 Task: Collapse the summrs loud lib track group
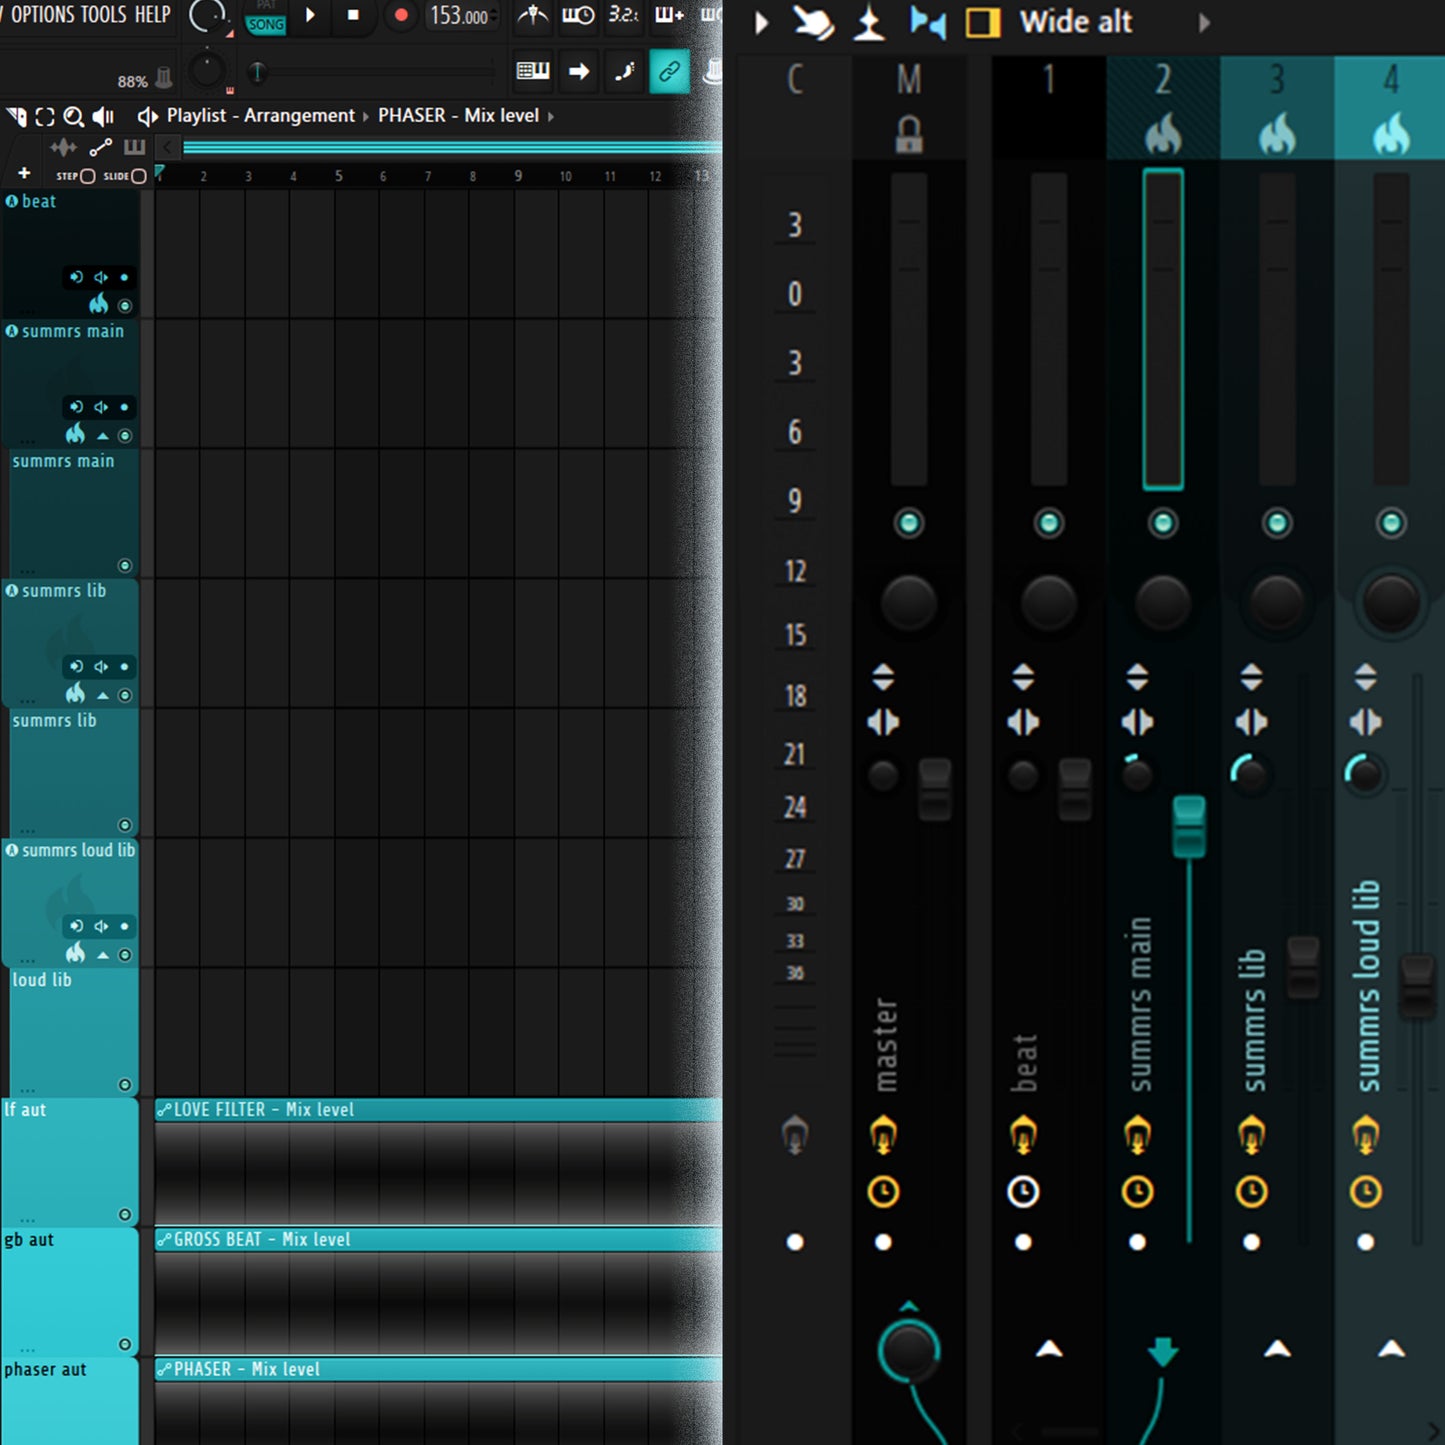(x=103, y=955)
